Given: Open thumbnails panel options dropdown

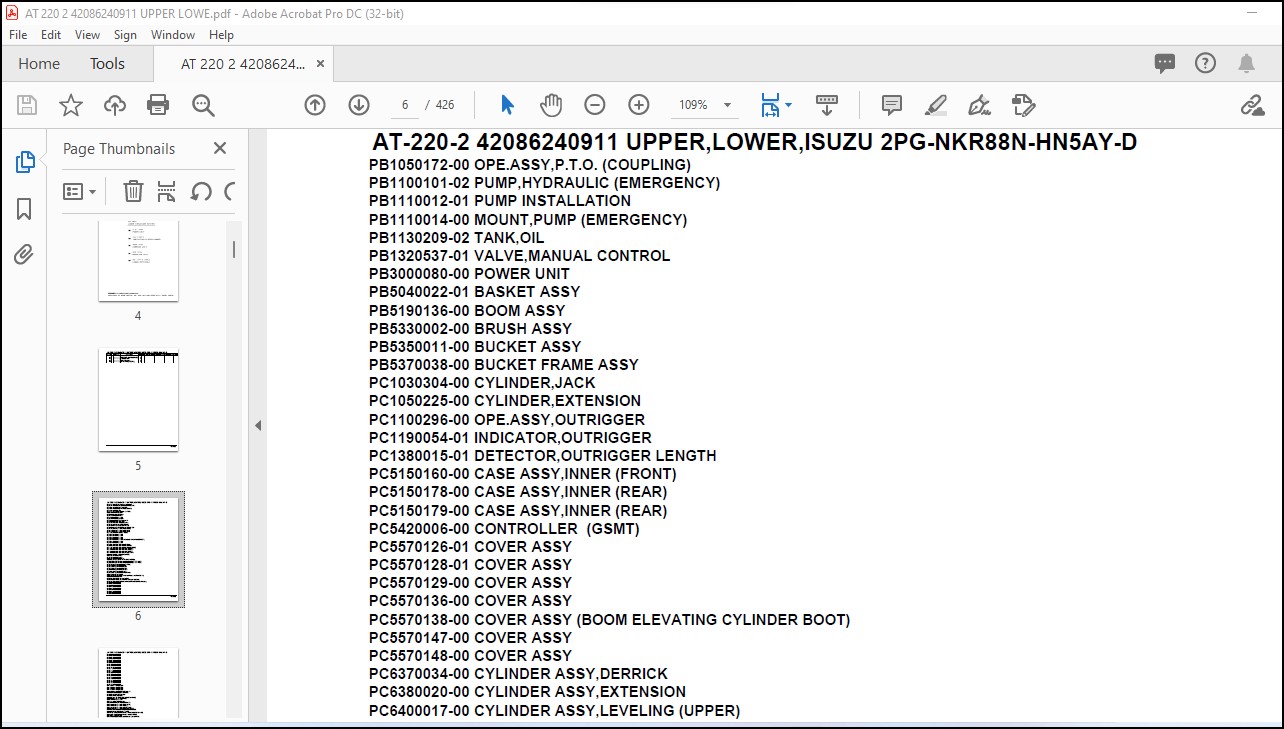Looking at the screenshot, I should 80,191.
